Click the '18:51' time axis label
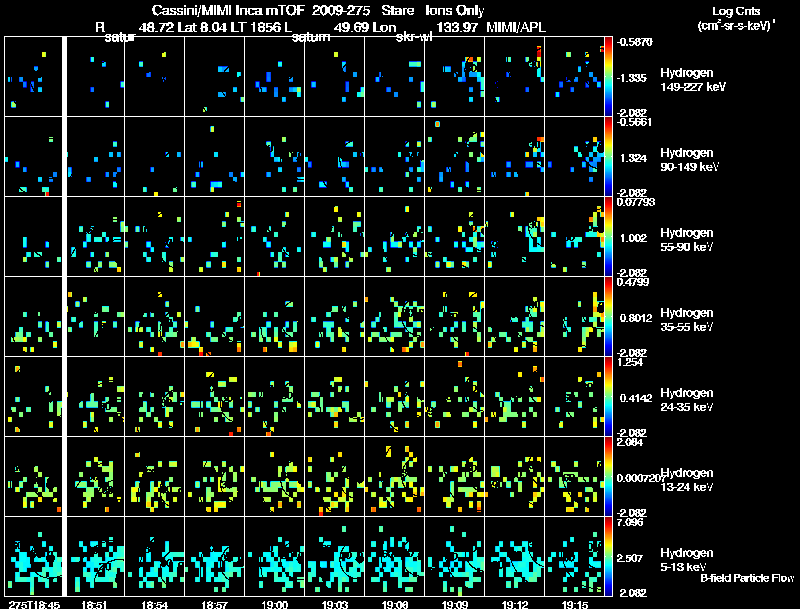This screenshot has width=800, height=609. point(94,605)
